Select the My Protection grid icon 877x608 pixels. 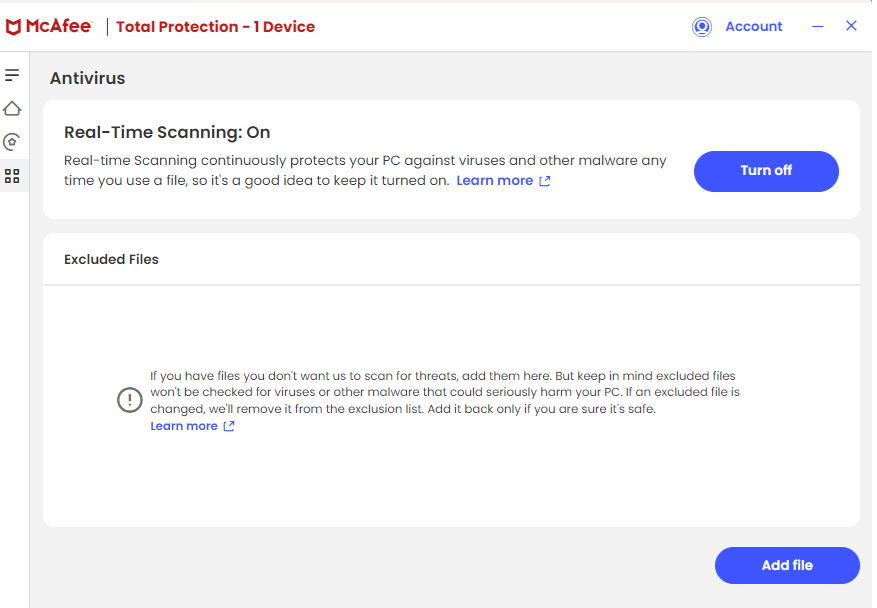pyautogui.click(x=12, y=176)
